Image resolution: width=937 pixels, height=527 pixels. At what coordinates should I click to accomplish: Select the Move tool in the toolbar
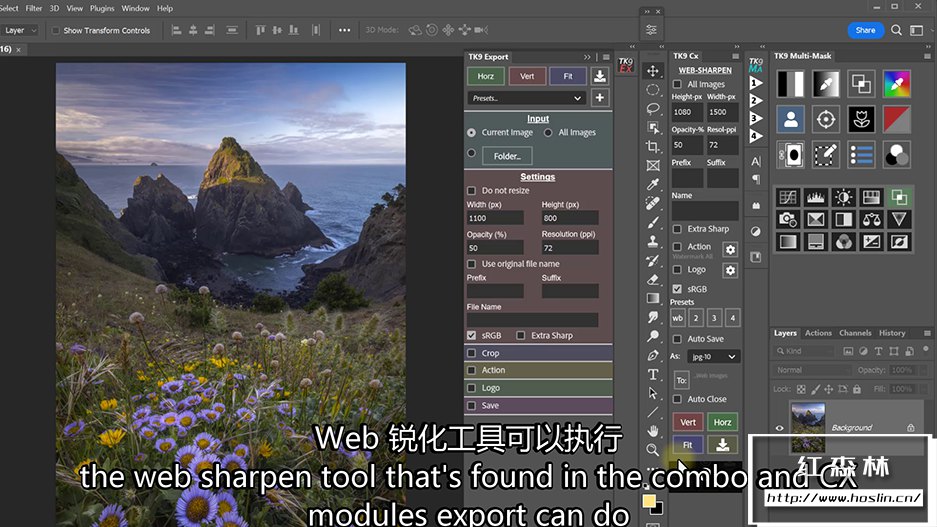[x=653, y=71]
